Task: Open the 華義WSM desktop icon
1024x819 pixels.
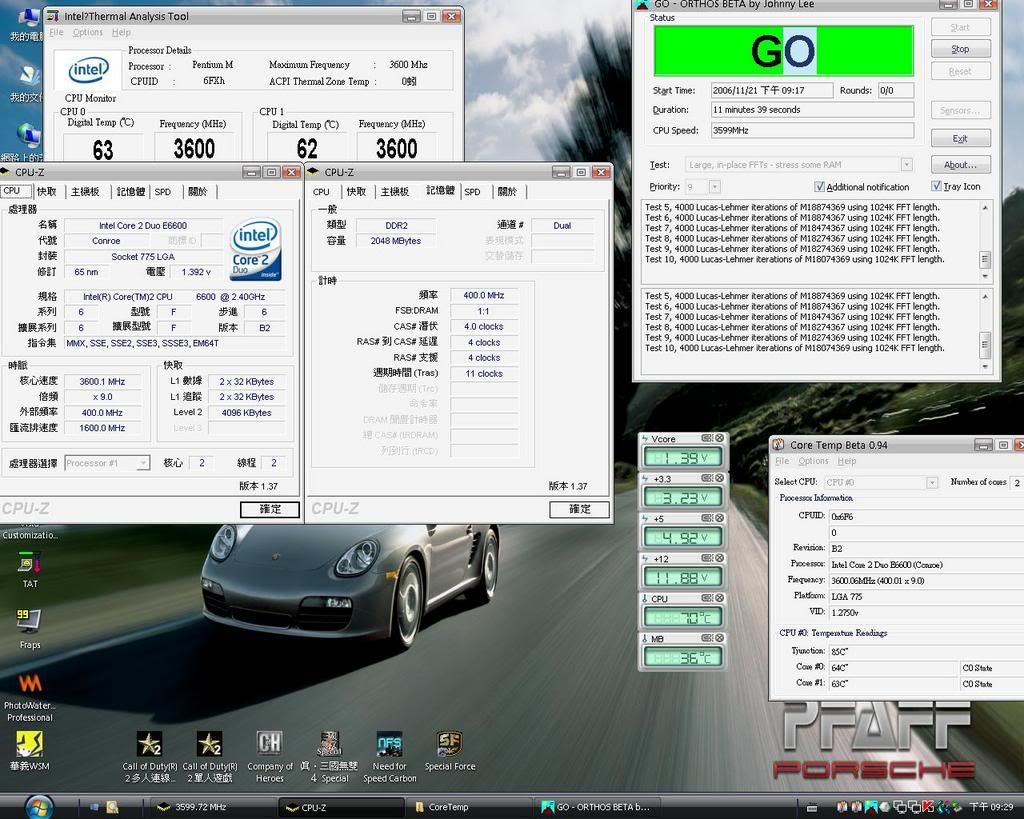Action: tap(30, 750)
